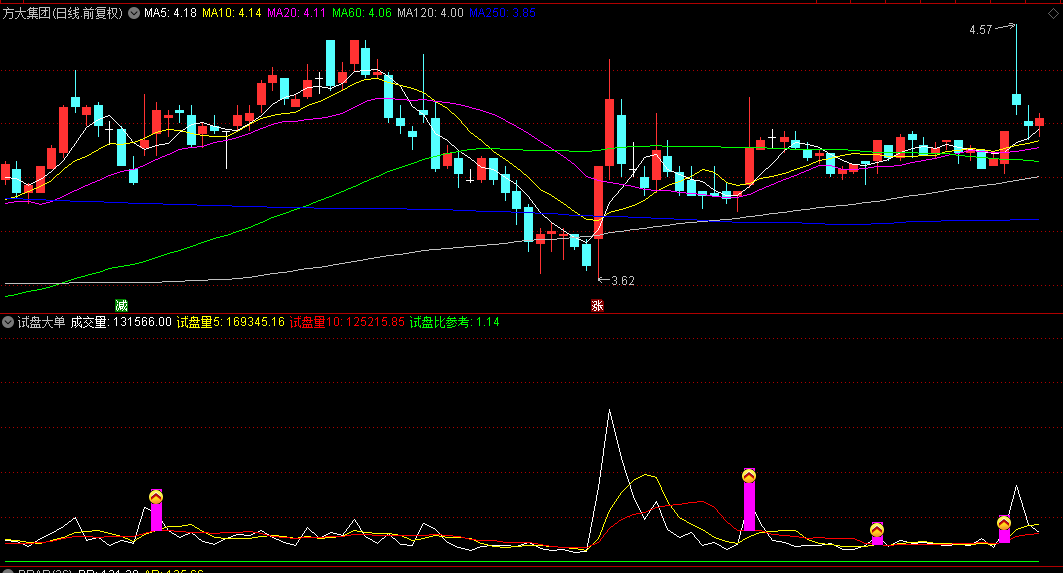
Task: Select the MA10: 4.14 moving average label
Action: 232,13
